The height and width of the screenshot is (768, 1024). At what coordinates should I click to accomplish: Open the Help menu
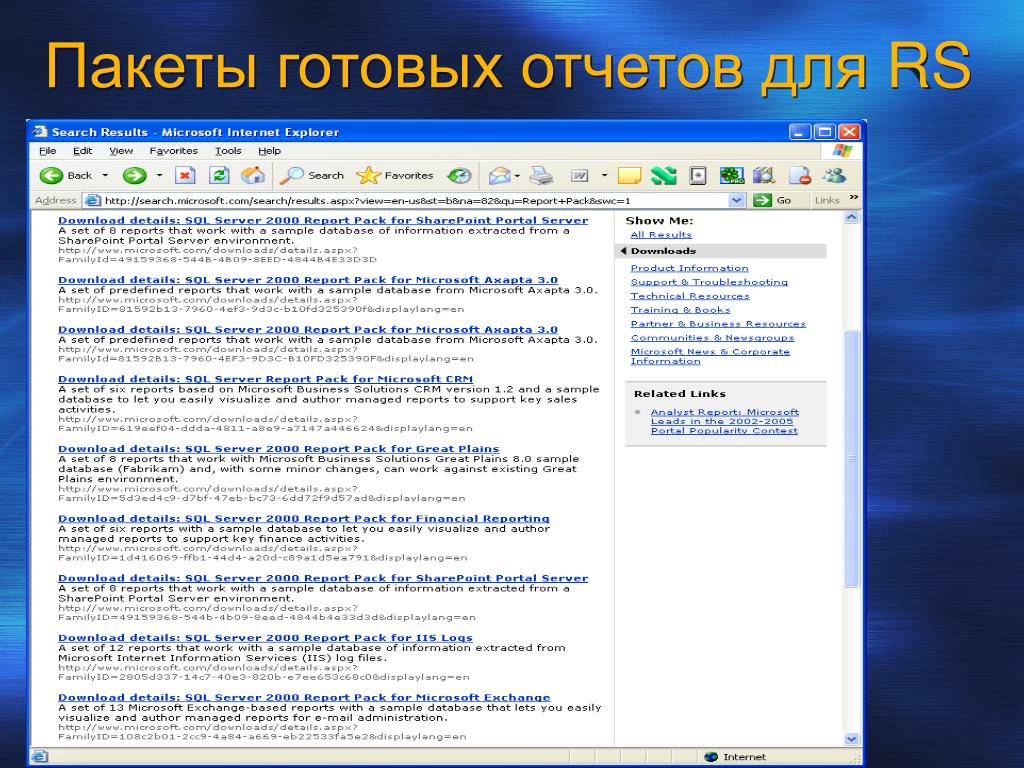click(x=269, y=151)
